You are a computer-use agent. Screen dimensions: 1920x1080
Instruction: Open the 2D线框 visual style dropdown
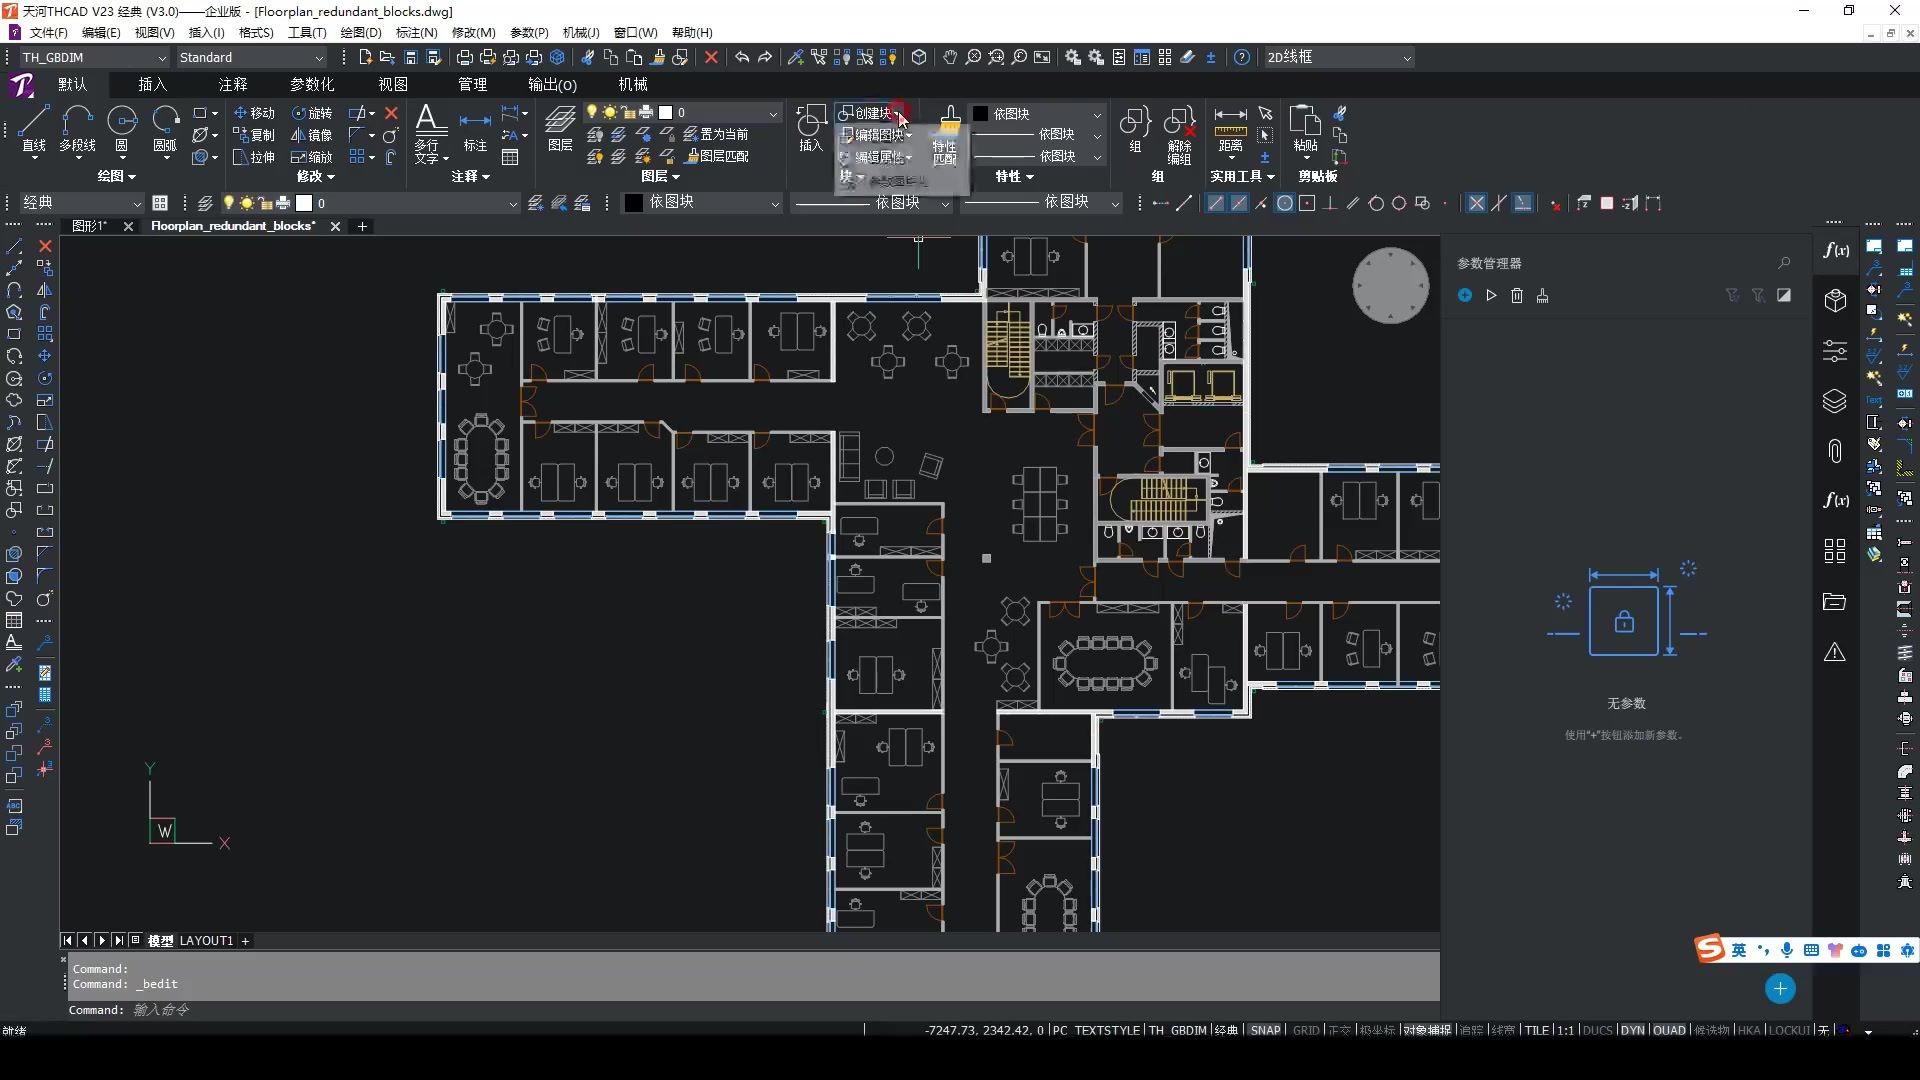coord(1340,58)
